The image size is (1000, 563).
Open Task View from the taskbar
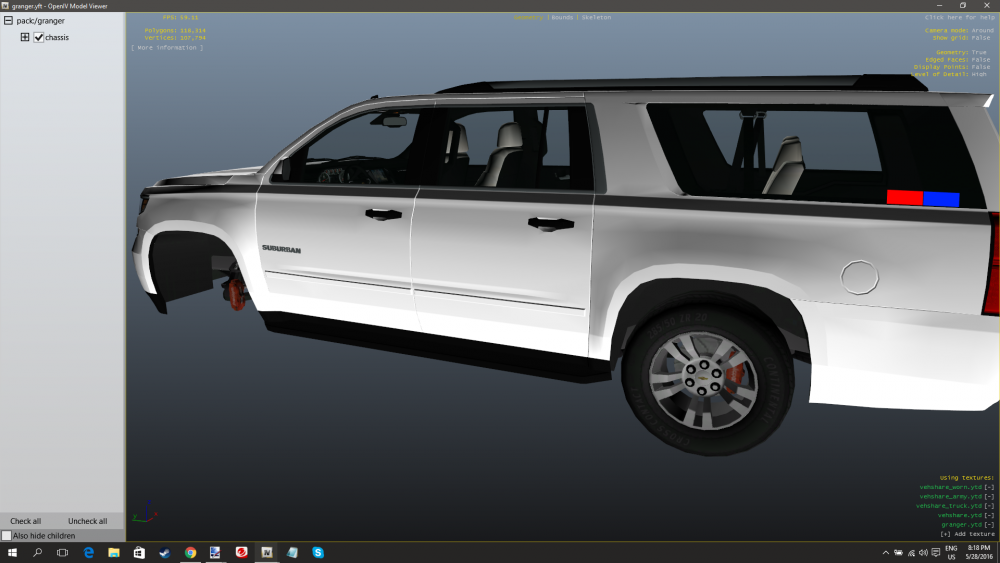62,553
